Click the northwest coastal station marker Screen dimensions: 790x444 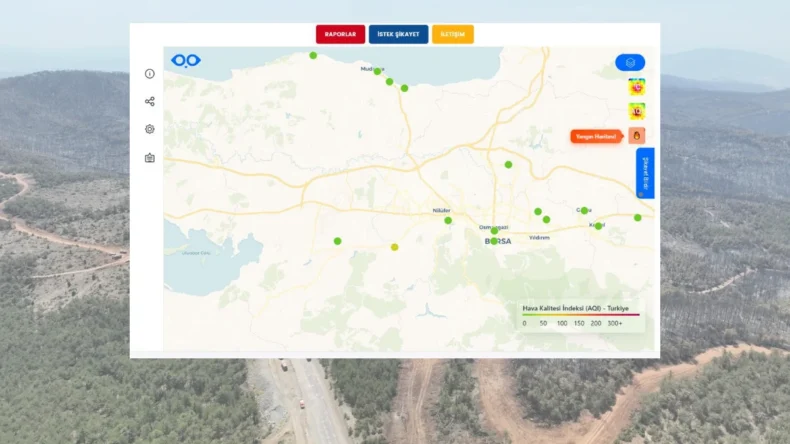click(x=313, y=56)
